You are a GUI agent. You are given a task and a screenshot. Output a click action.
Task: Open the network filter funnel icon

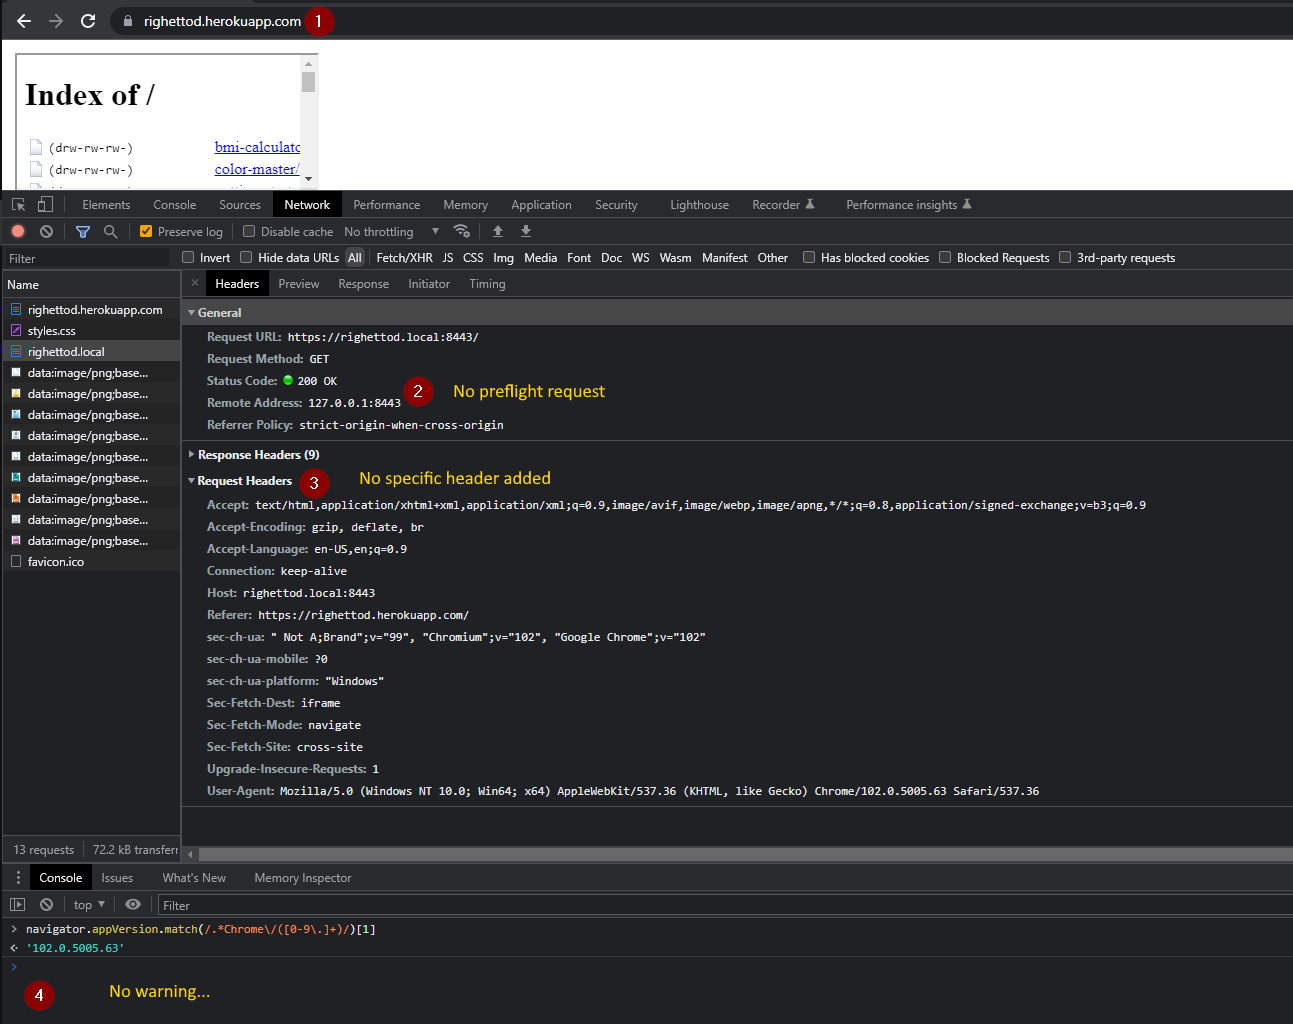pyautogui.click(x=83, y=231)
